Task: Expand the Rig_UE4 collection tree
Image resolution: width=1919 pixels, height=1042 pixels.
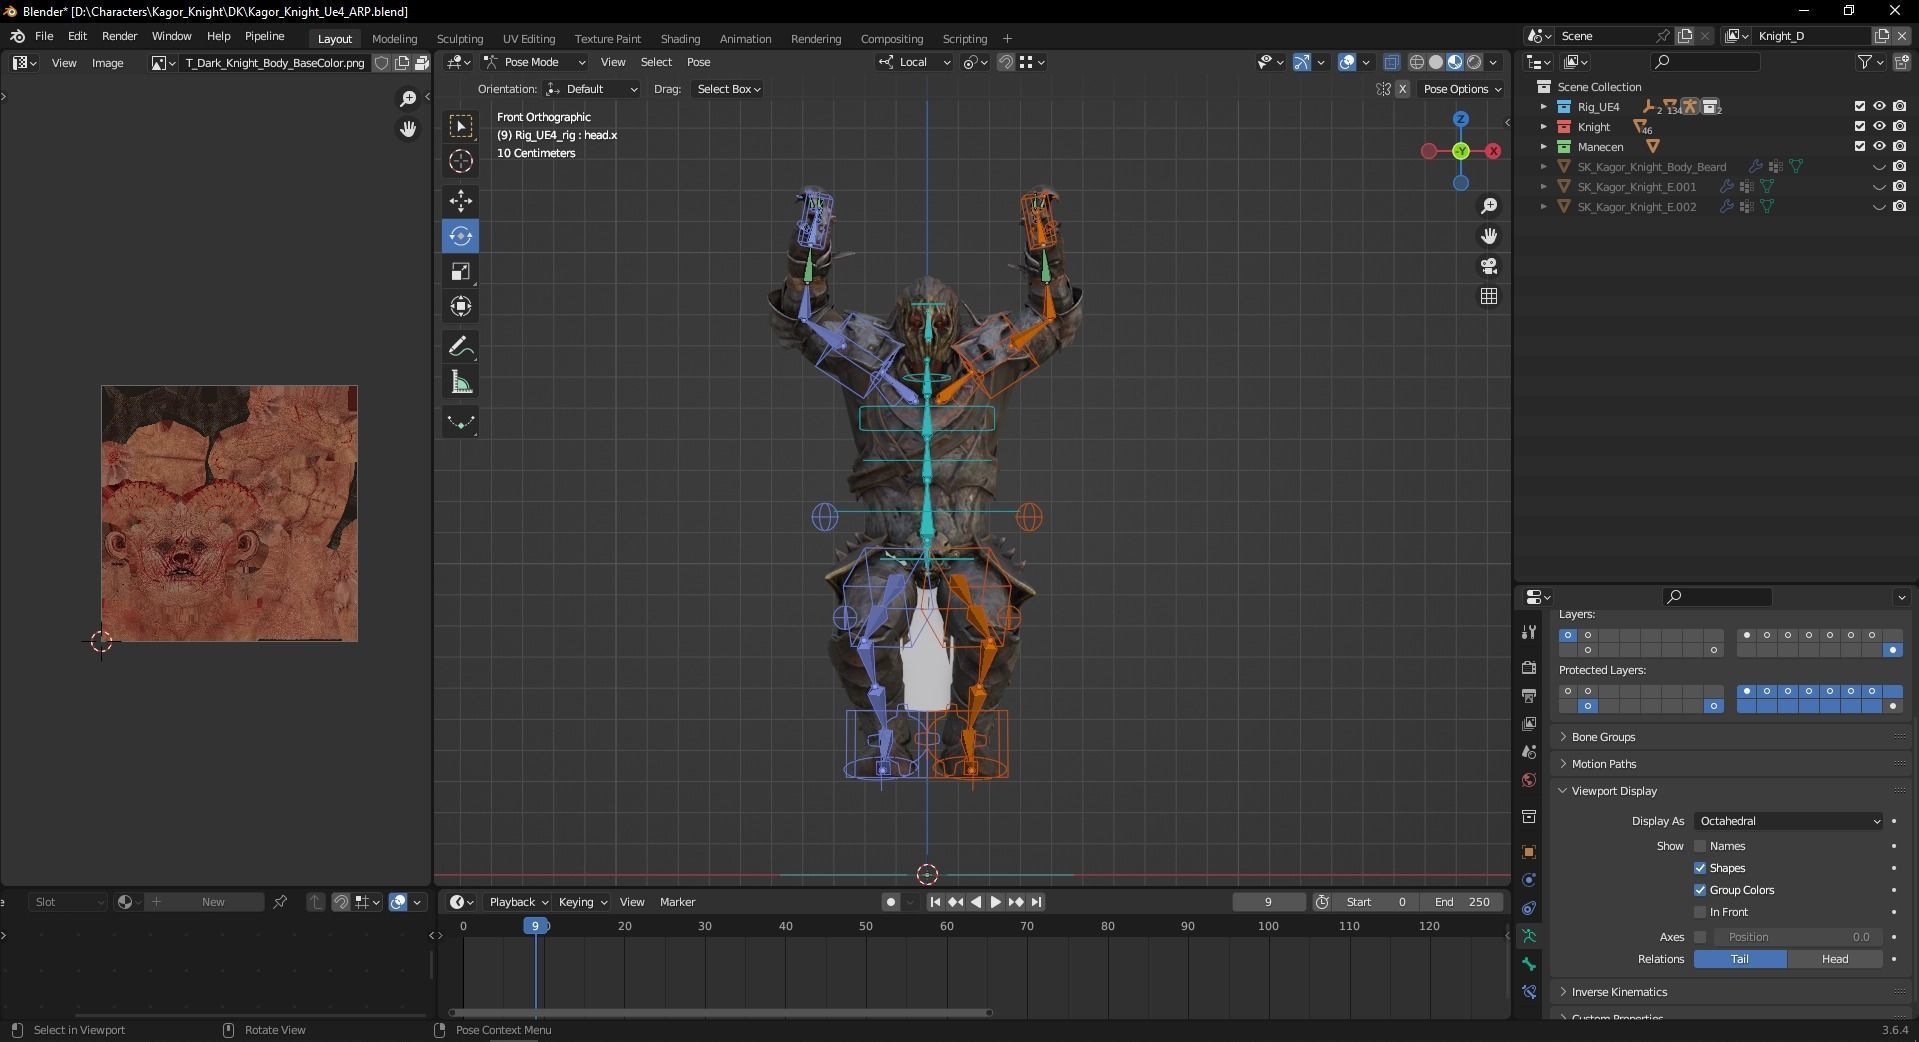Action: 1543,106
